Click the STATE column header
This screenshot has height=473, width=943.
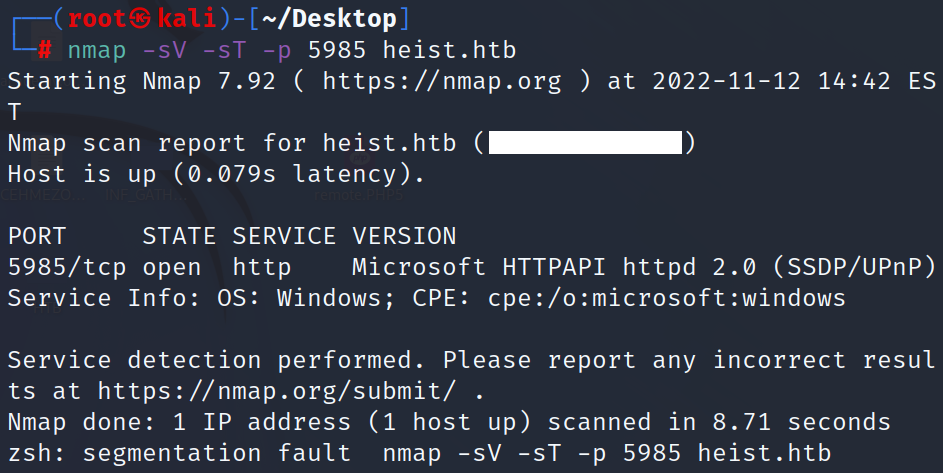pyautogui.click(x=180, y=236)
